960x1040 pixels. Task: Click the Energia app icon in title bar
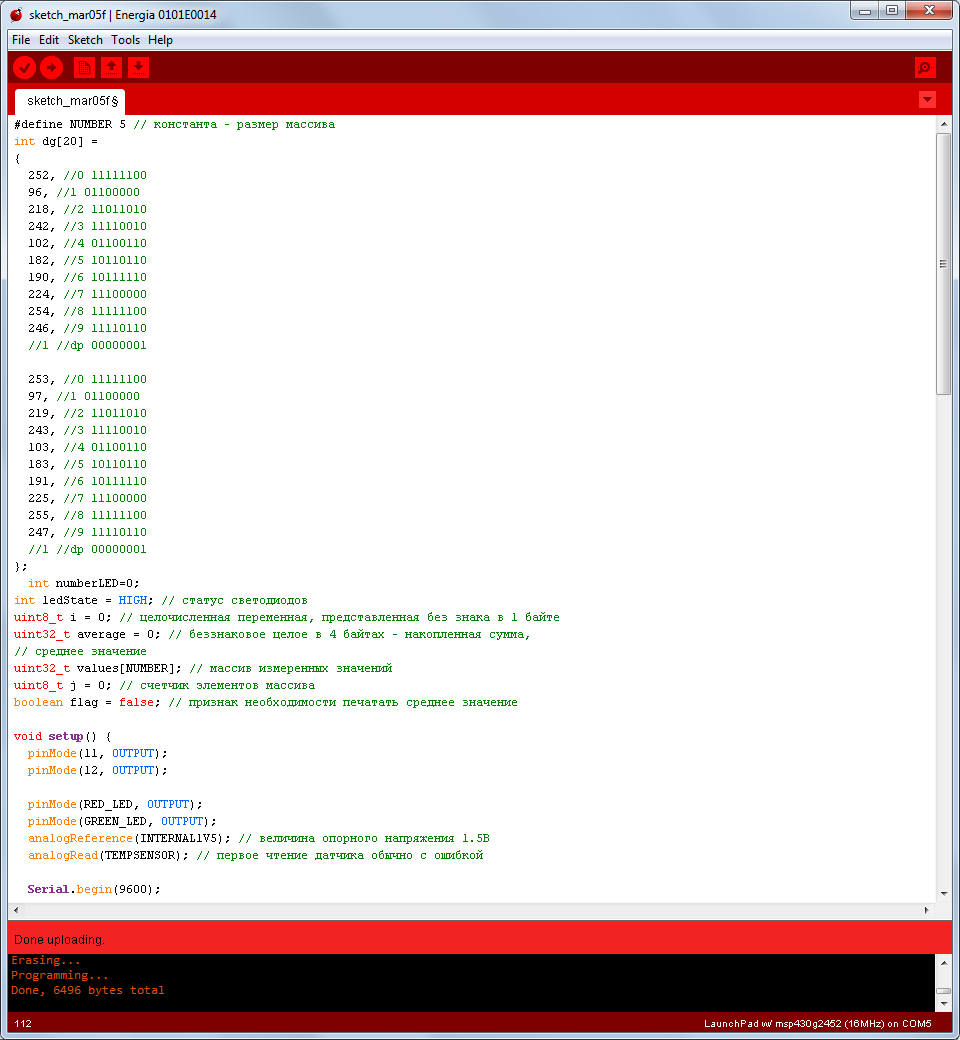pyautogui.click(x=16, y=14)
